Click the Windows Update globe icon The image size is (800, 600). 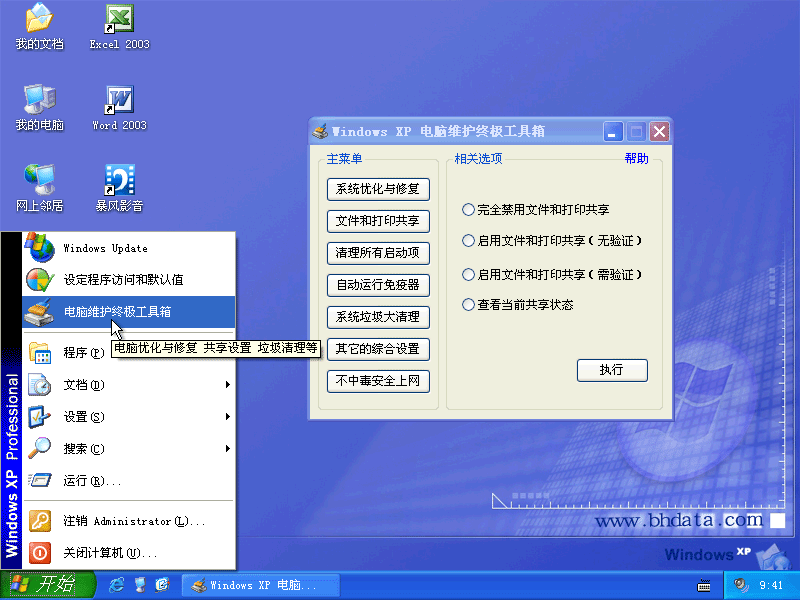(40, 248)
